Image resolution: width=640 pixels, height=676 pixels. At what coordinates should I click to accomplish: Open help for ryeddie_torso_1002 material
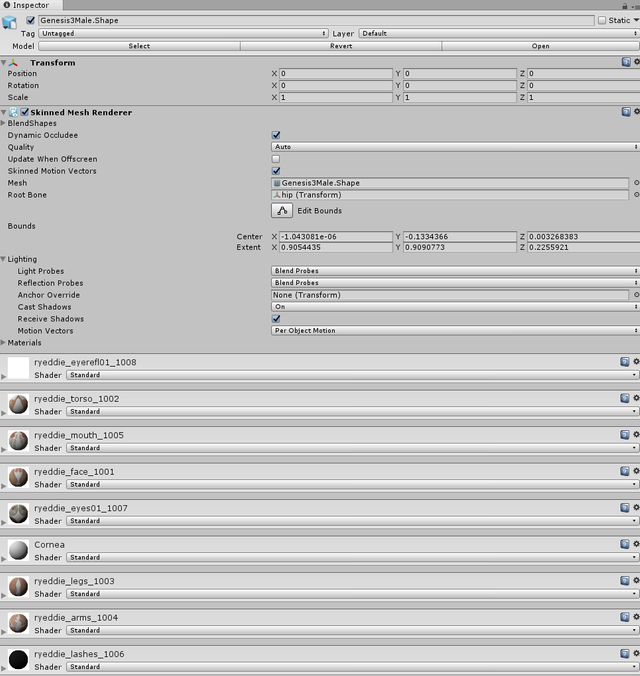pyautogui.click(x=624, y=398)
